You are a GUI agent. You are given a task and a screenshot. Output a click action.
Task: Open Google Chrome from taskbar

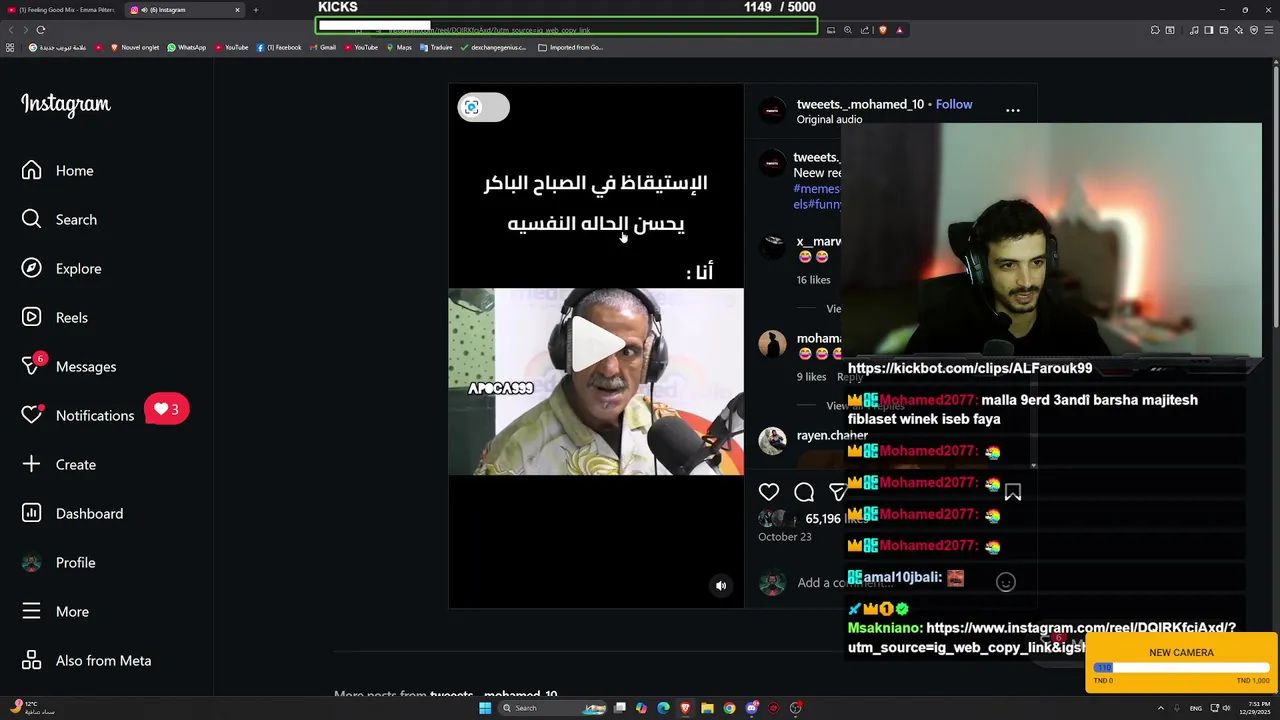point(729,708)
